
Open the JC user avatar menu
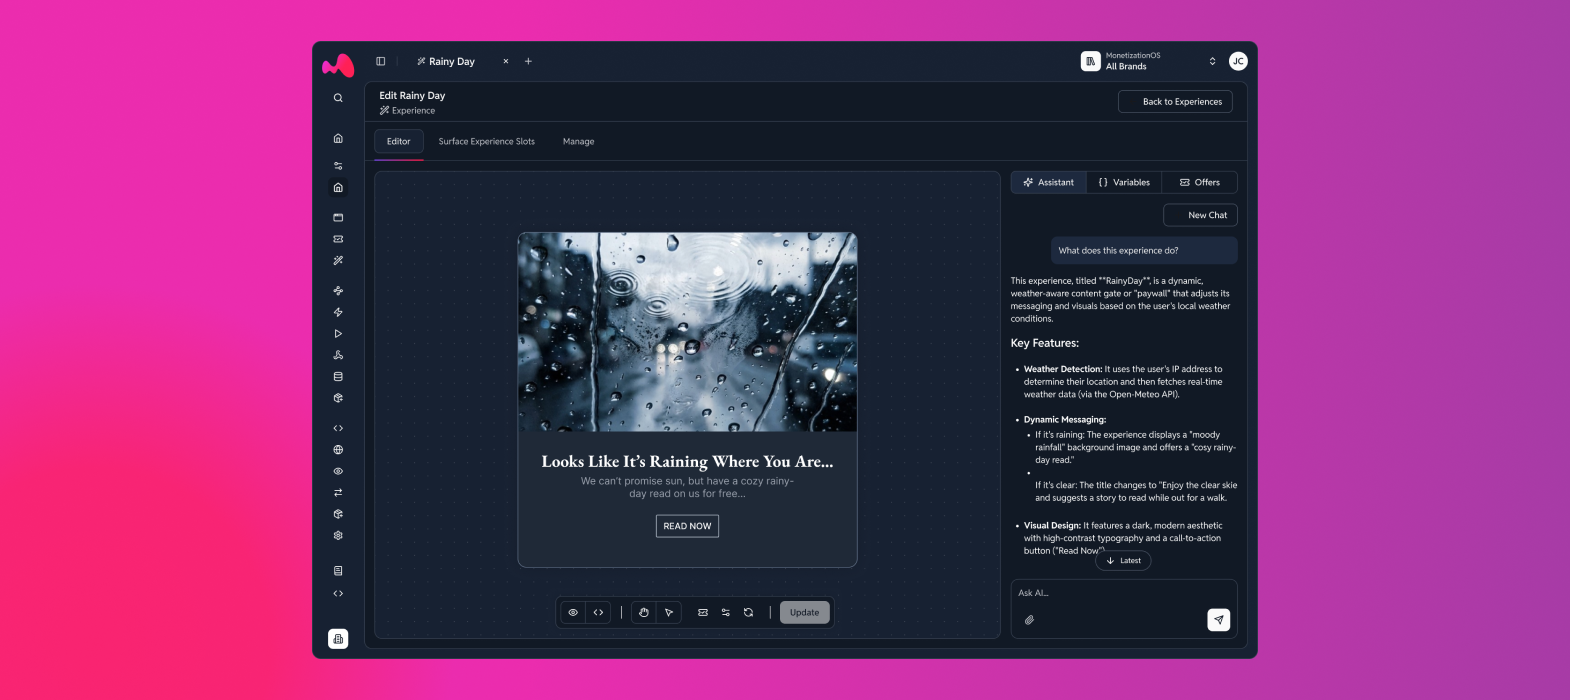pyautogui.click(x=1238, y=61)
